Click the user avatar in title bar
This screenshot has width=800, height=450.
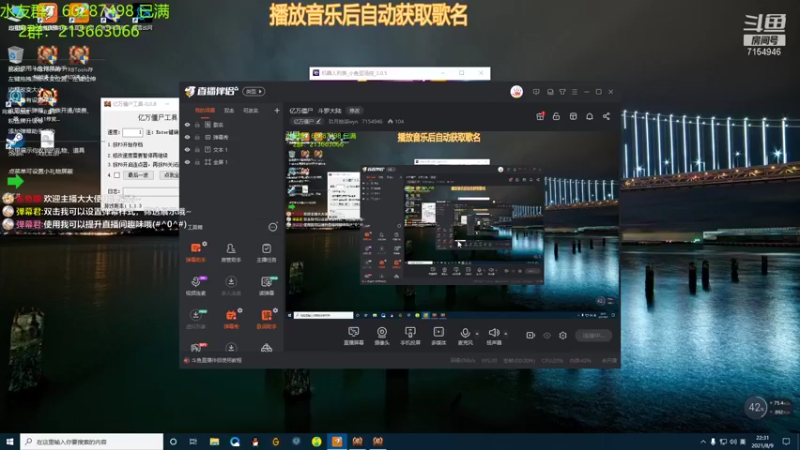[x=516, y=92]
